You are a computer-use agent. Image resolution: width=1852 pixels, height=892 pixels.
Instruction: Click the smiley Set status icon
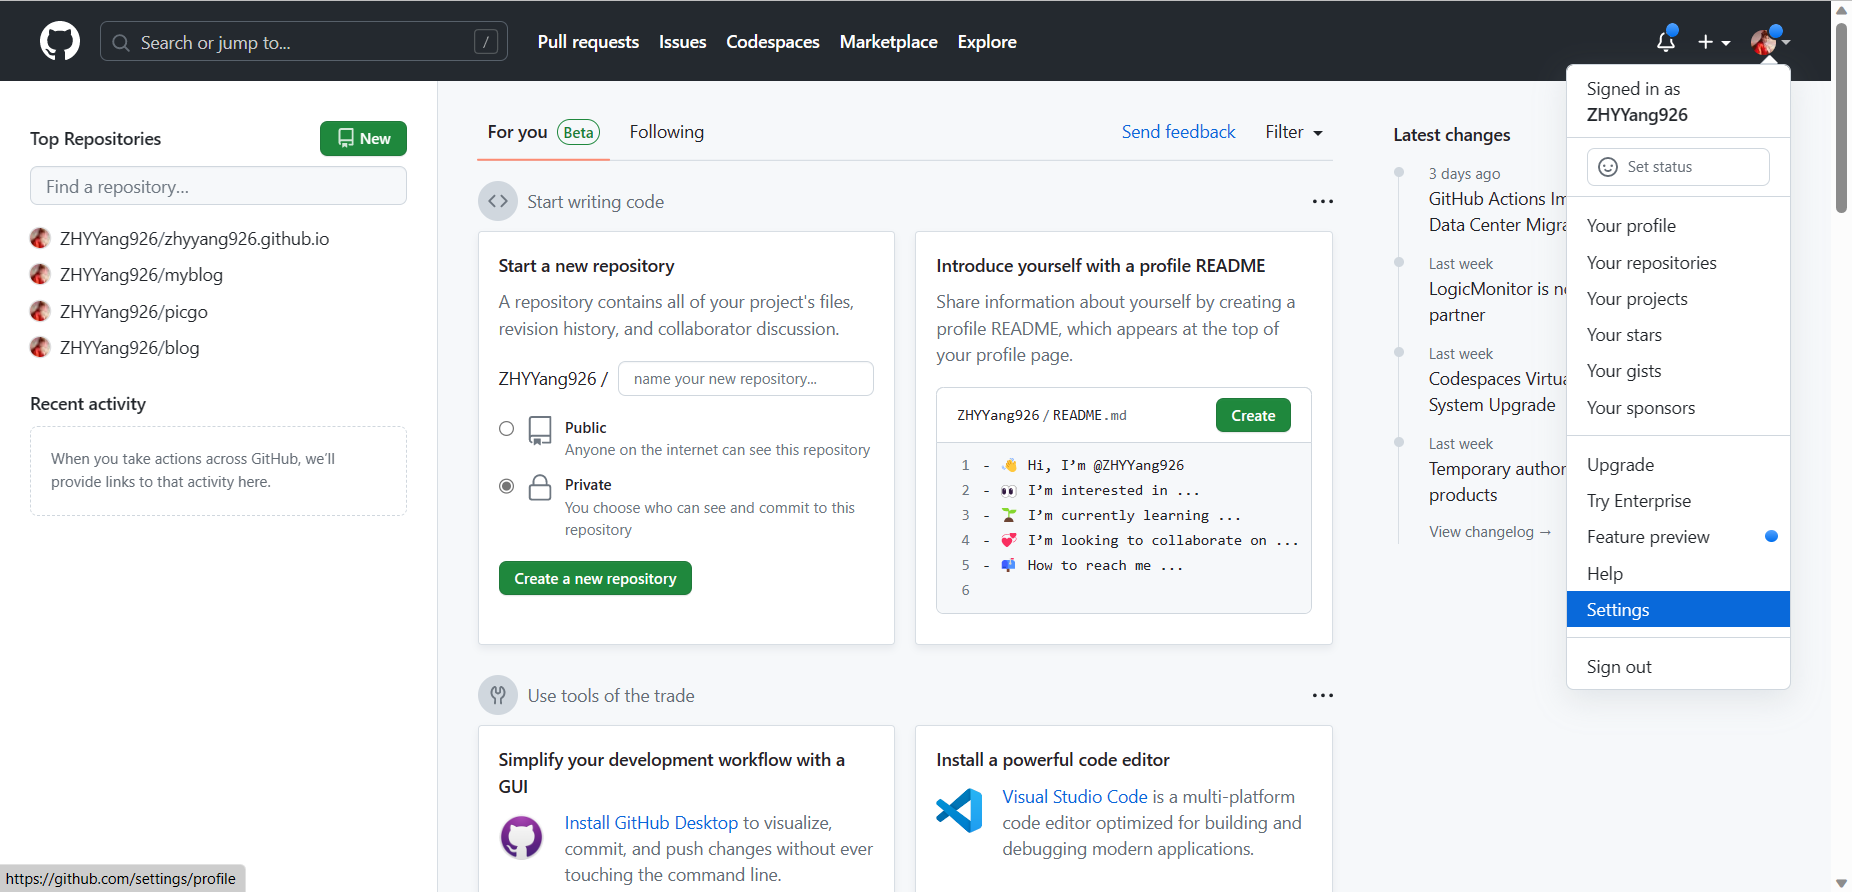click(x=1608, y=167)
